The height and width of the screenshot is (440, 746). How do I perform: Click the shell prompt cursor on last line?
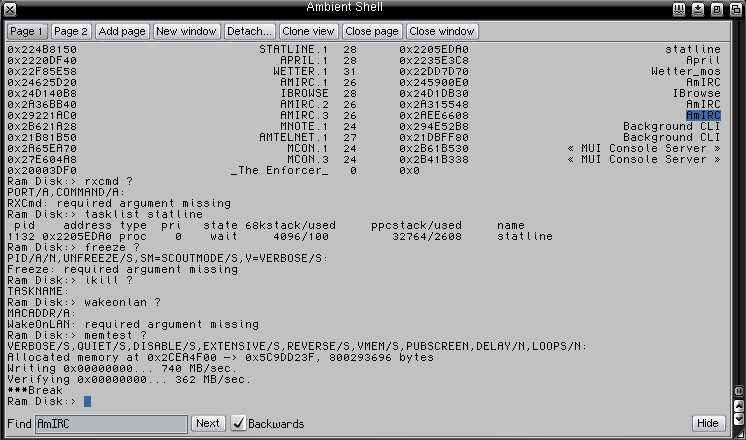(x=88, y=401)
